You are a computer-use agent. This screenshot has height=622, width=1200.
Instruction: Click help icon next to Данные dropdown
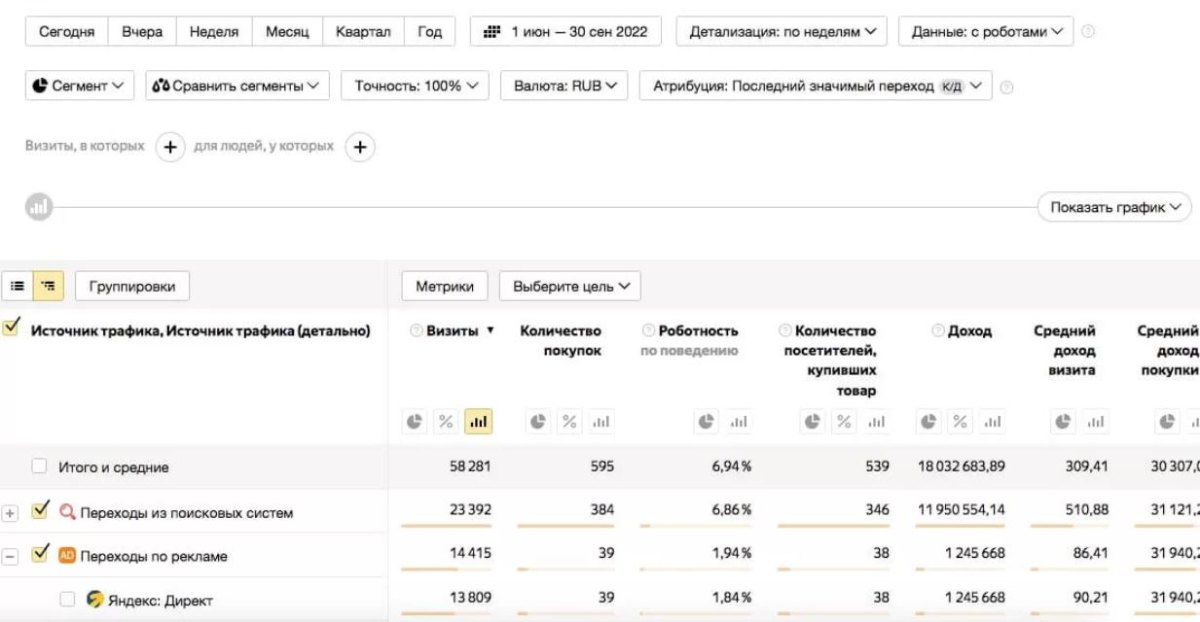1088,32
